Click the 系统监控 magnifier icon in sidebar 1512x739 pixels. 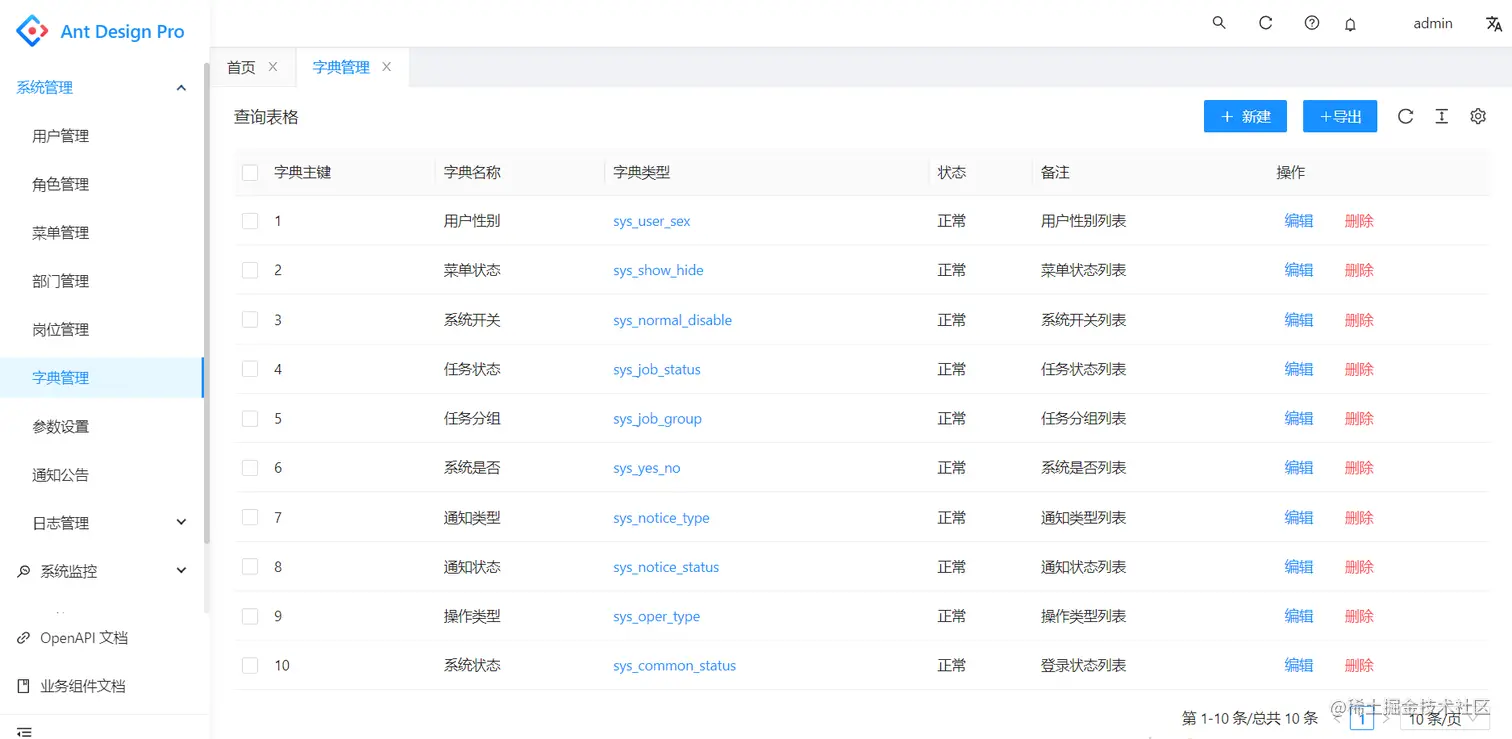coord(24,572)
